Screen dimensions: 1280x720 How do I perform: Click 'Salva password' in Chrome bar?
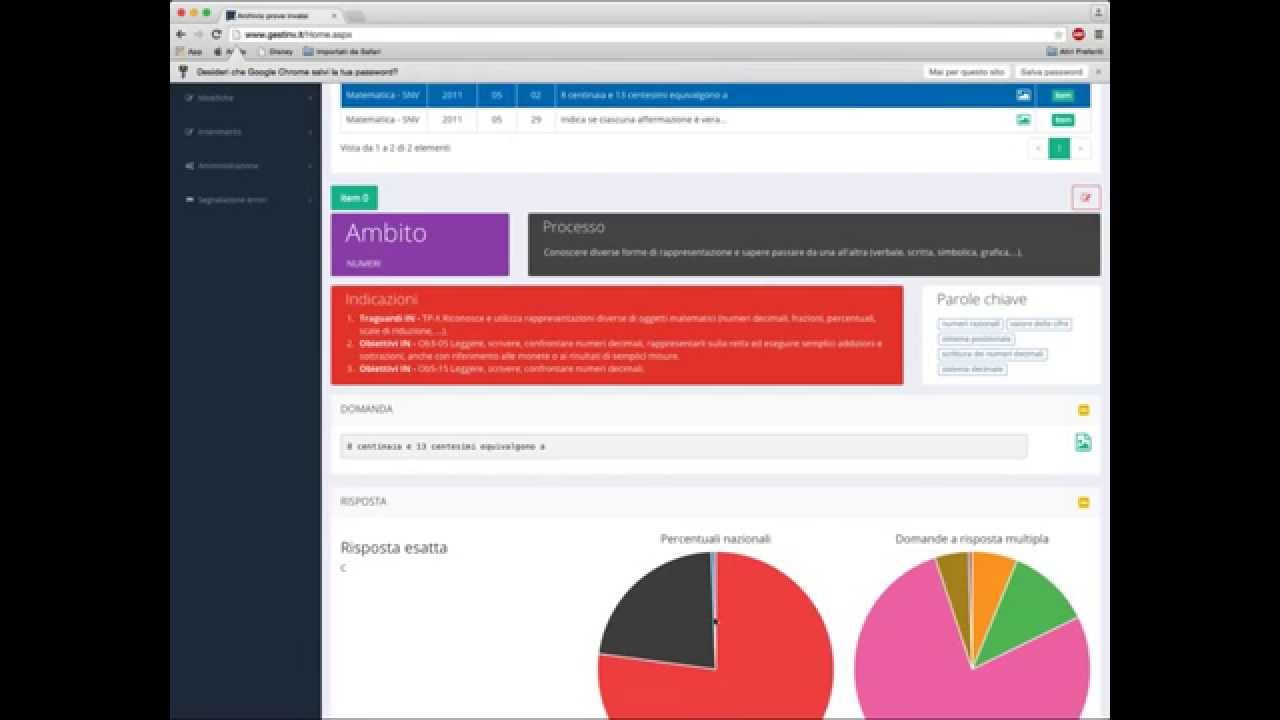point(1051,72)
